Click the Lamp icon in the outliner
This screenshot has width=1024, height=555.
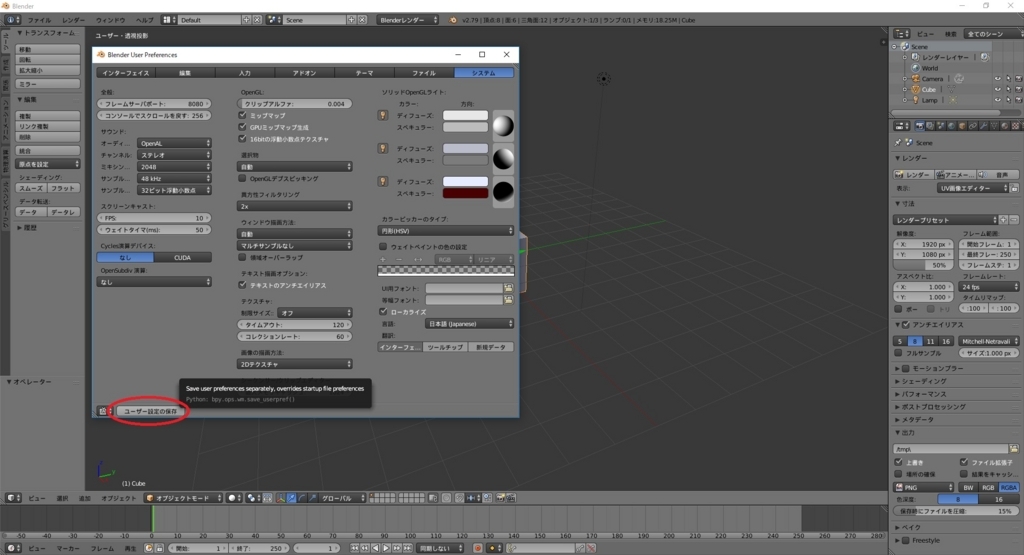pyautogui.click(x=916, y=100)
